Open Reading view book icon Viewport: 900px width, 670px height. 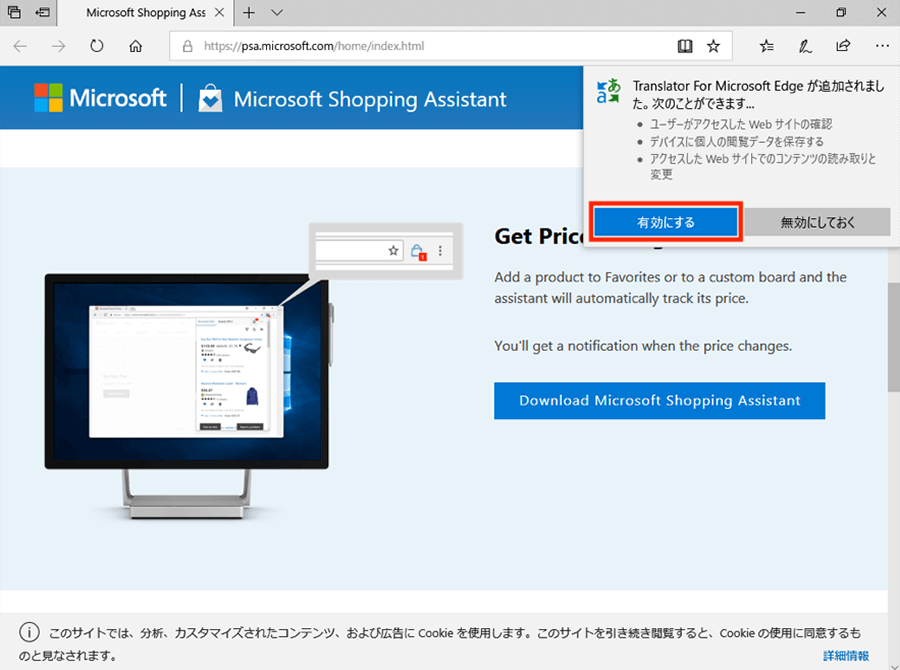coord(685,46)
